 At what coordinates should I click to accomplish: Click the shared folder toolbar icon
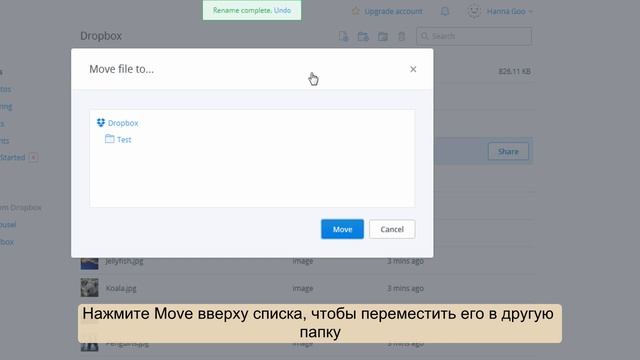[383, 36]
